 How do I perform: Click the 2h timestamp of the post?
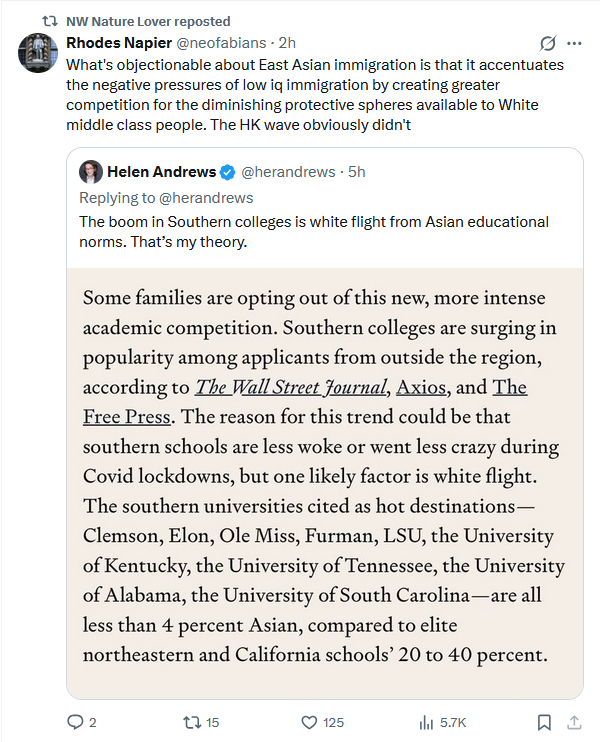[x=287, y=42]
